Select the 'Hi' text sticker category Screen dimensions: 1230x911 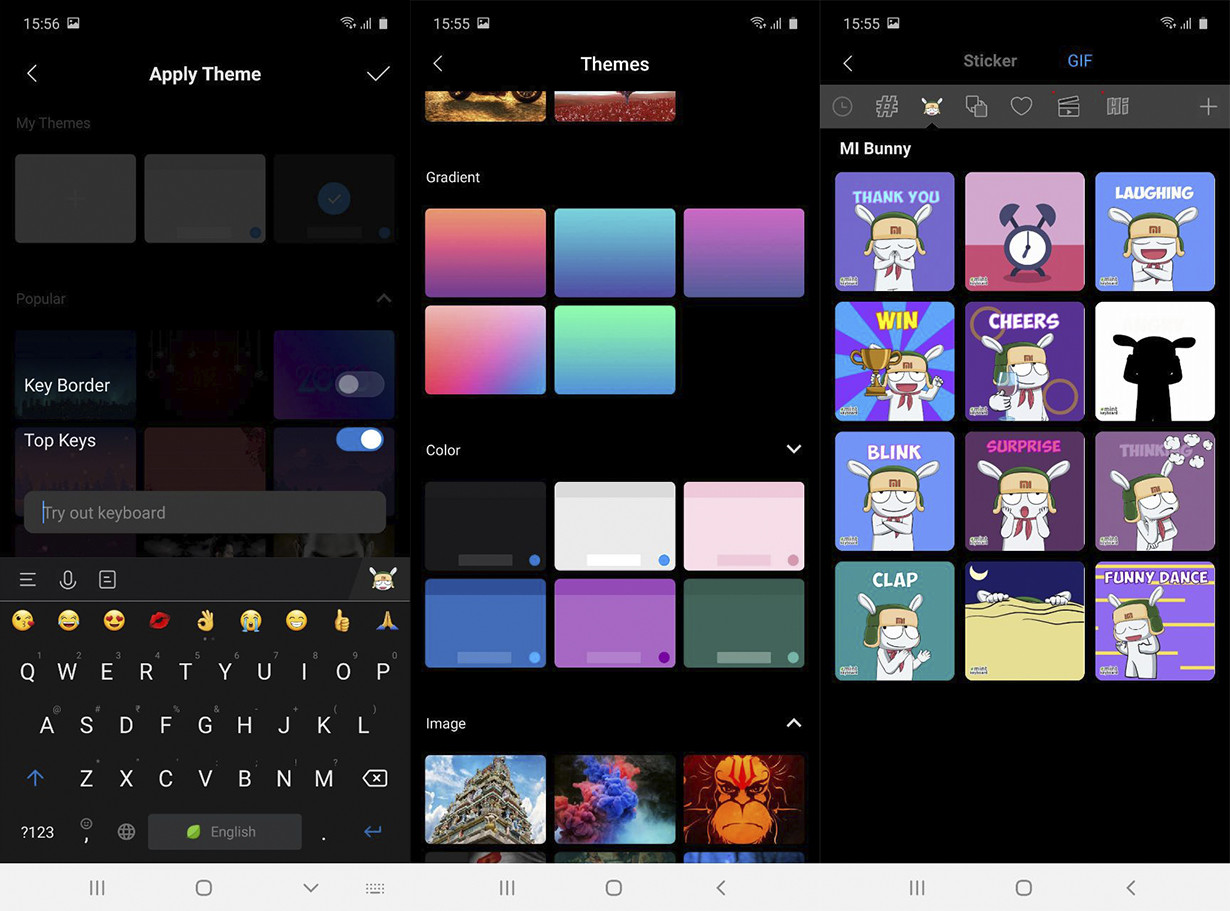point(1117,106)
